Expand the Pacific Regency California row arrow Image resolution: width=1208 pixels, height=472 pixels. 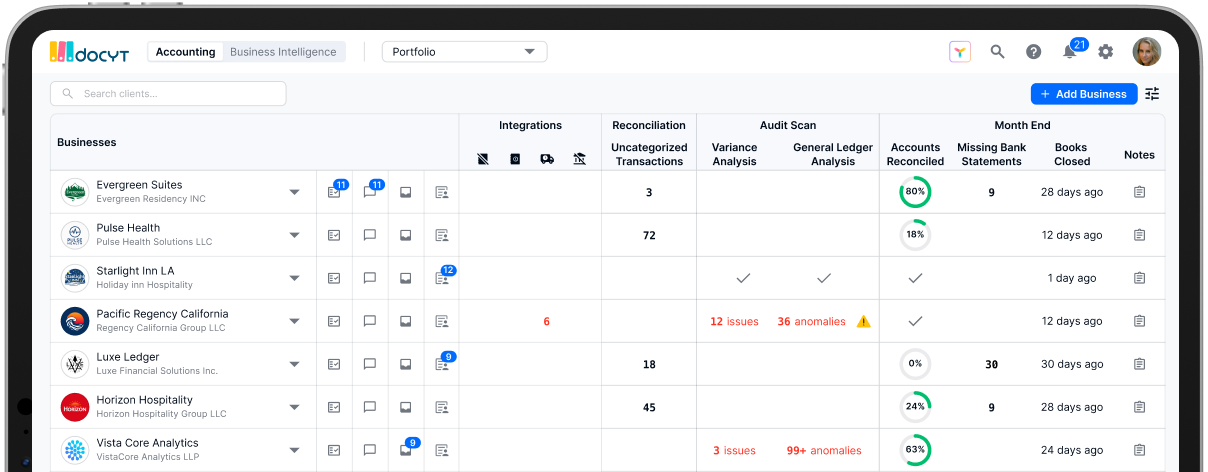(294, 321)
